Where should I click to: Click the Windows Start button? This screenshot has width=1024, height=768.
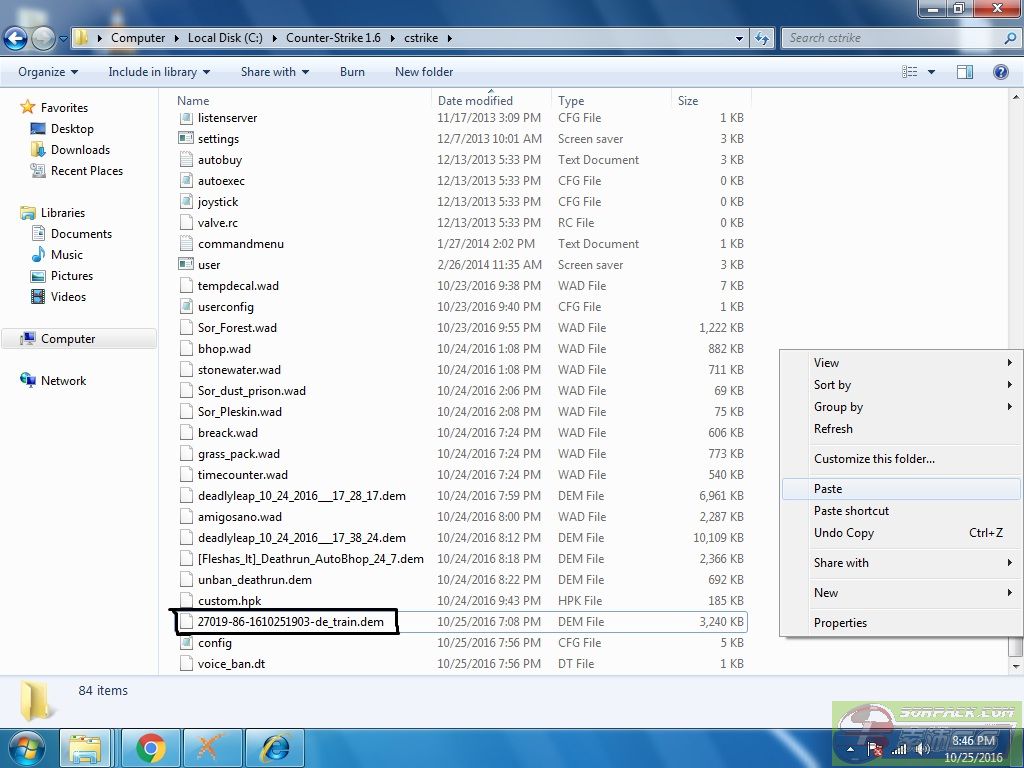point(27,748)
